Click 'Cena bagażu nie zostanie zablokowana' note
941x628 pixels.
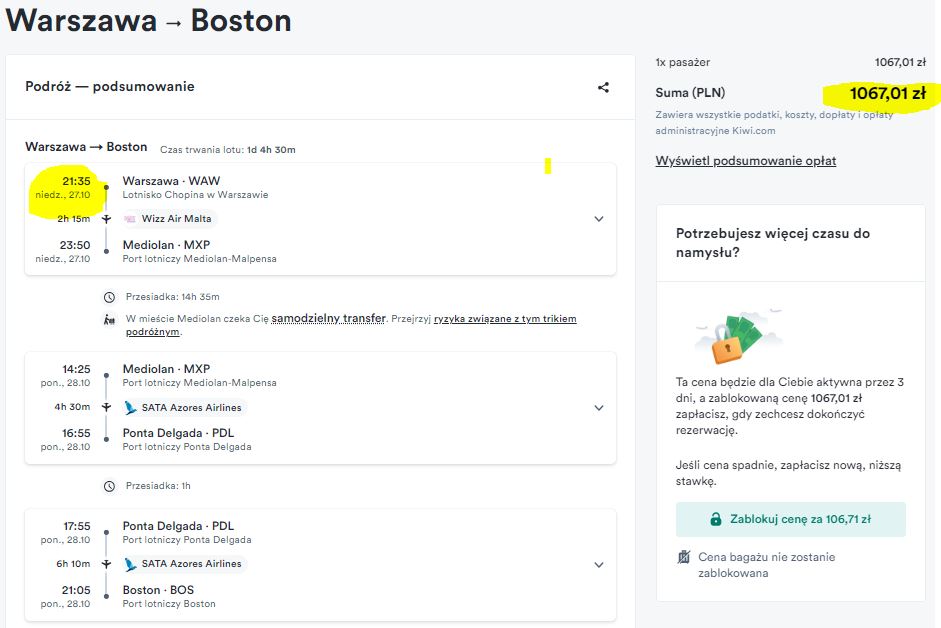pos(766,565)
